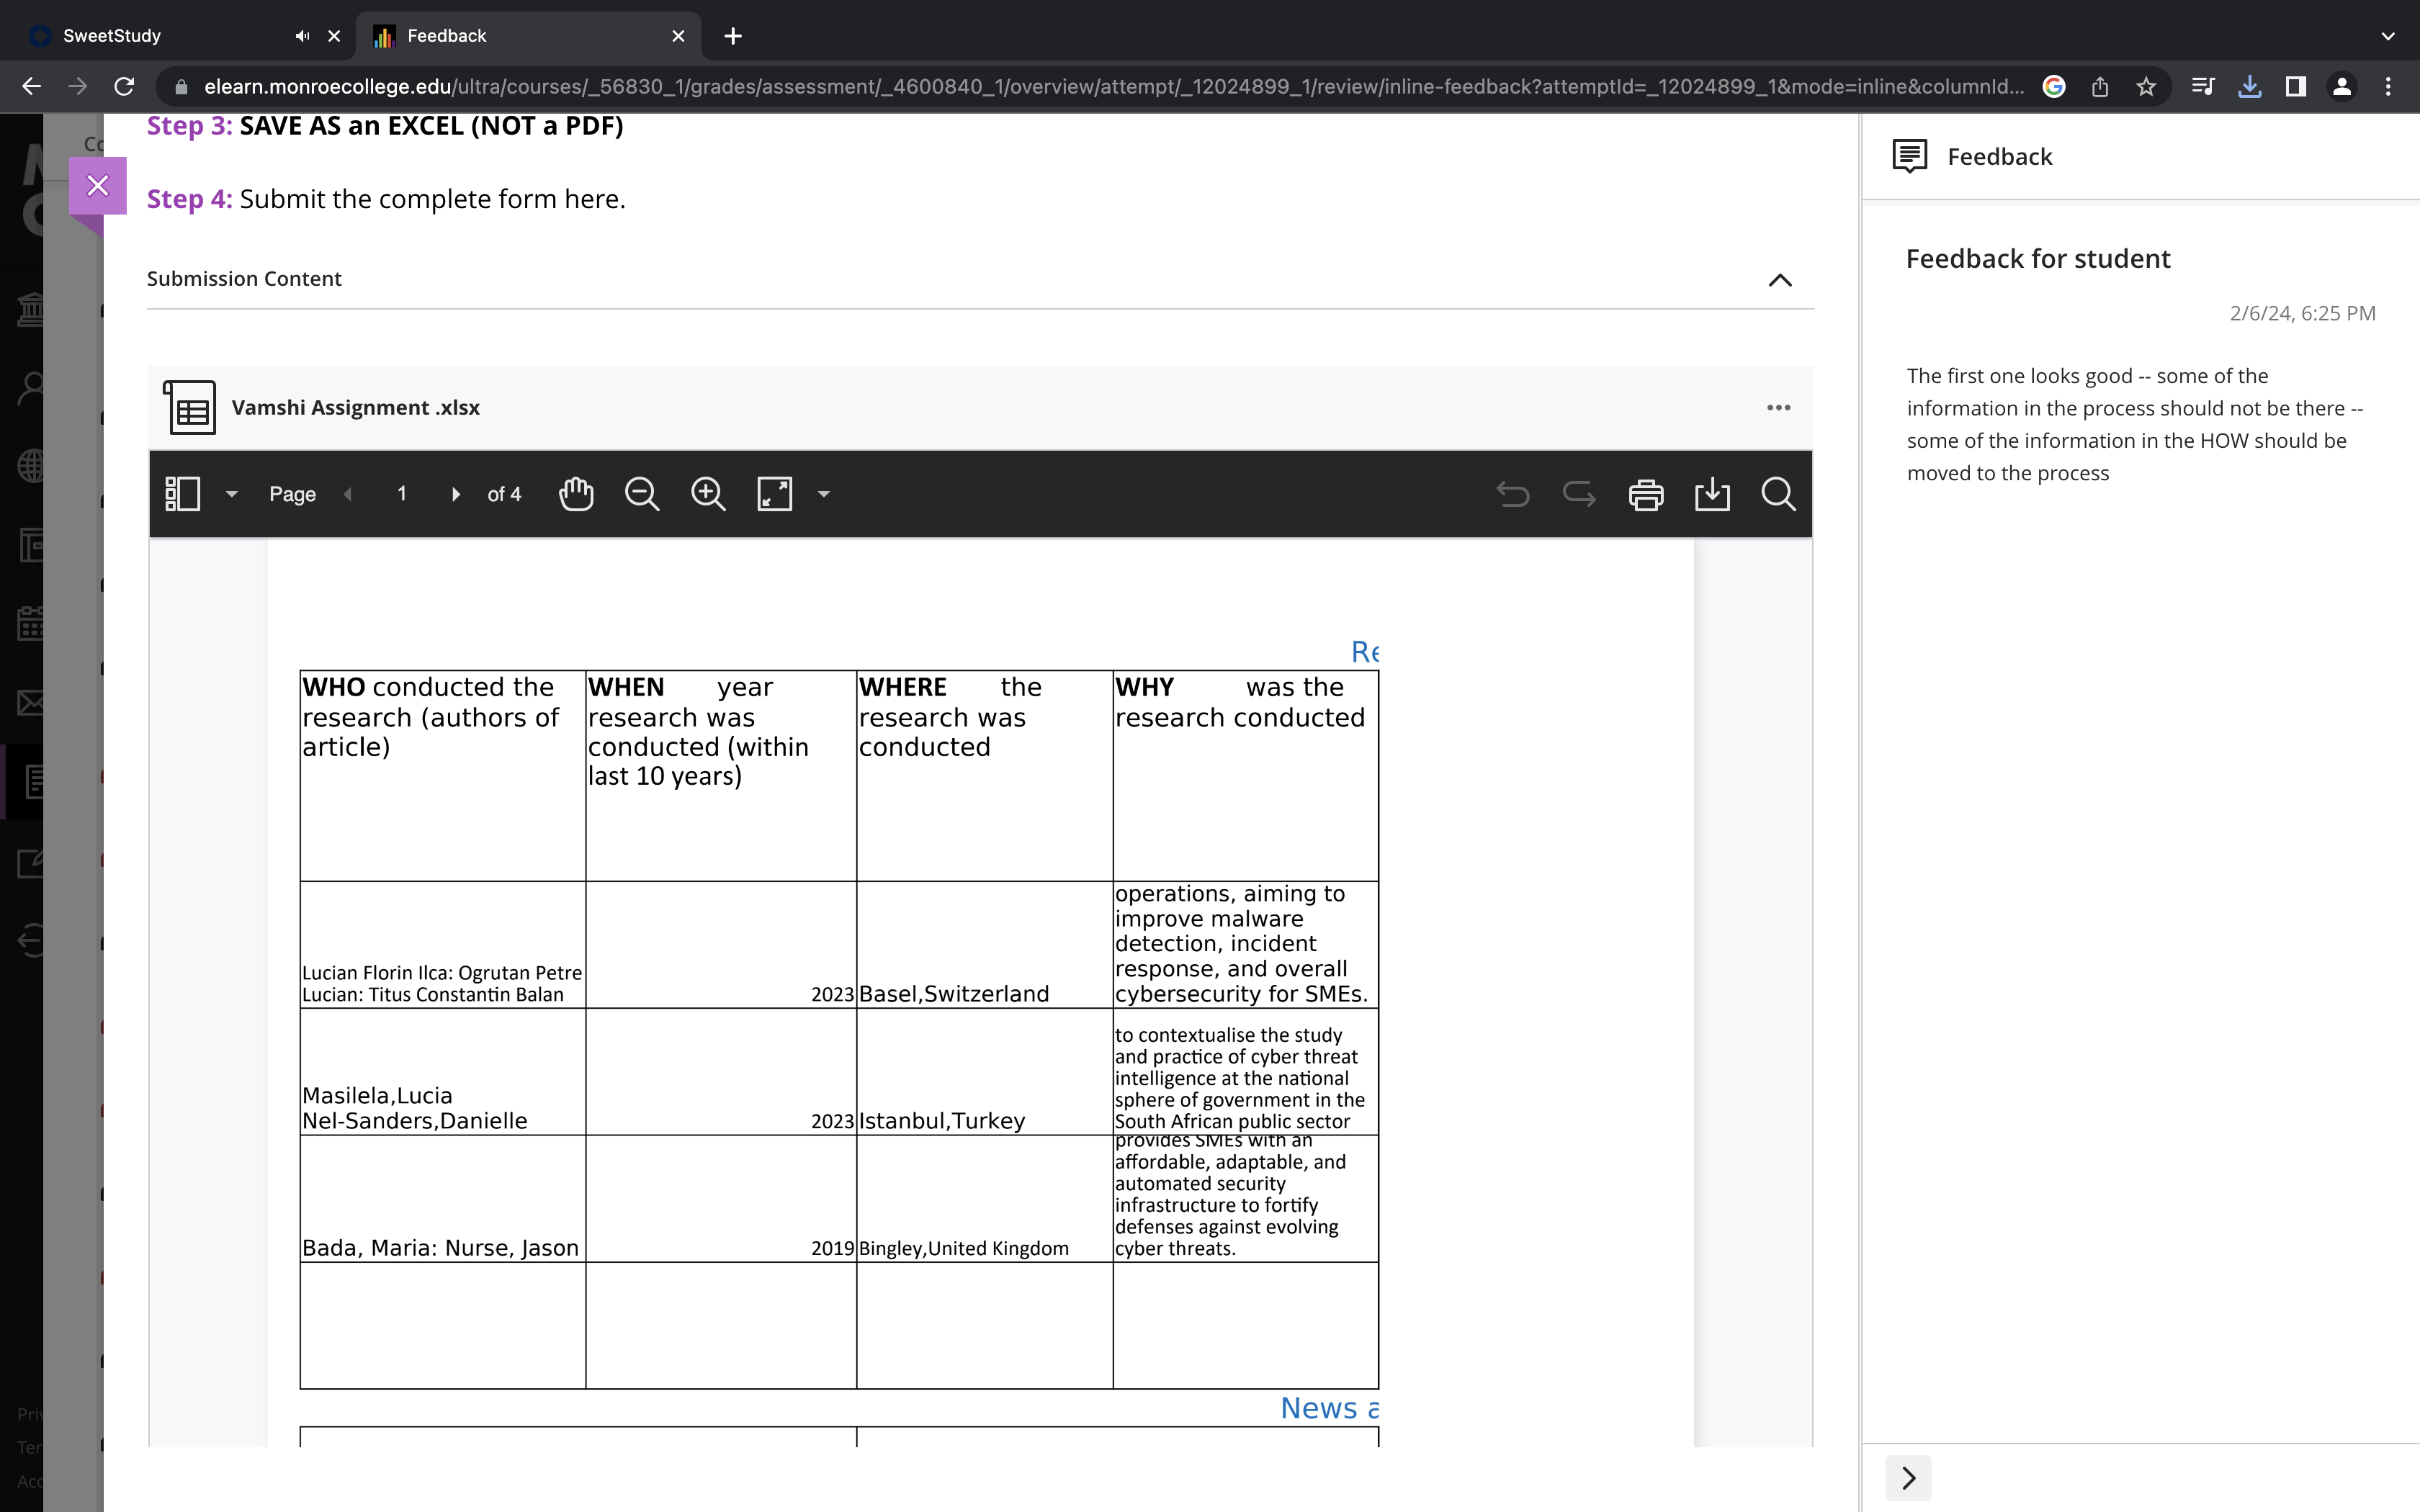This screenshot has width=2420, height=1512.
Task: Share this page using share icon
Action: tap(2100, 87)
